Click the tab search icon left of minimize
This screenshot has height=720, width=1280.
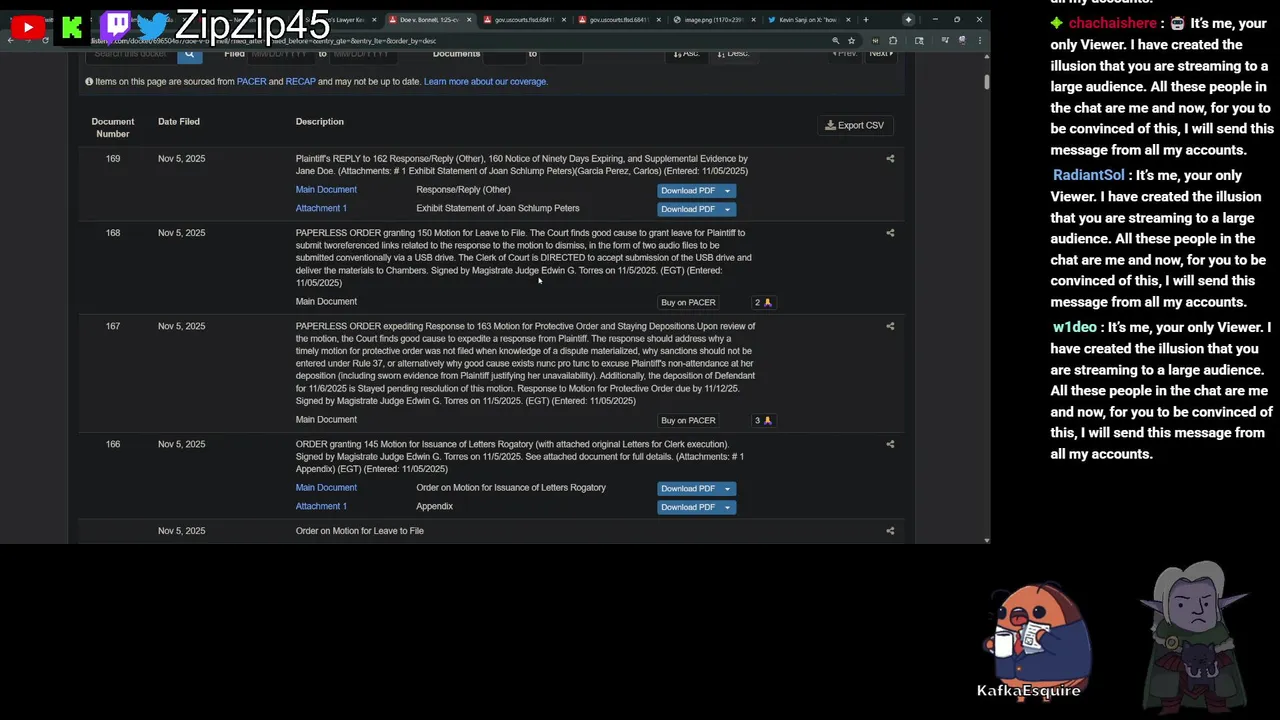tap(908, 19)
